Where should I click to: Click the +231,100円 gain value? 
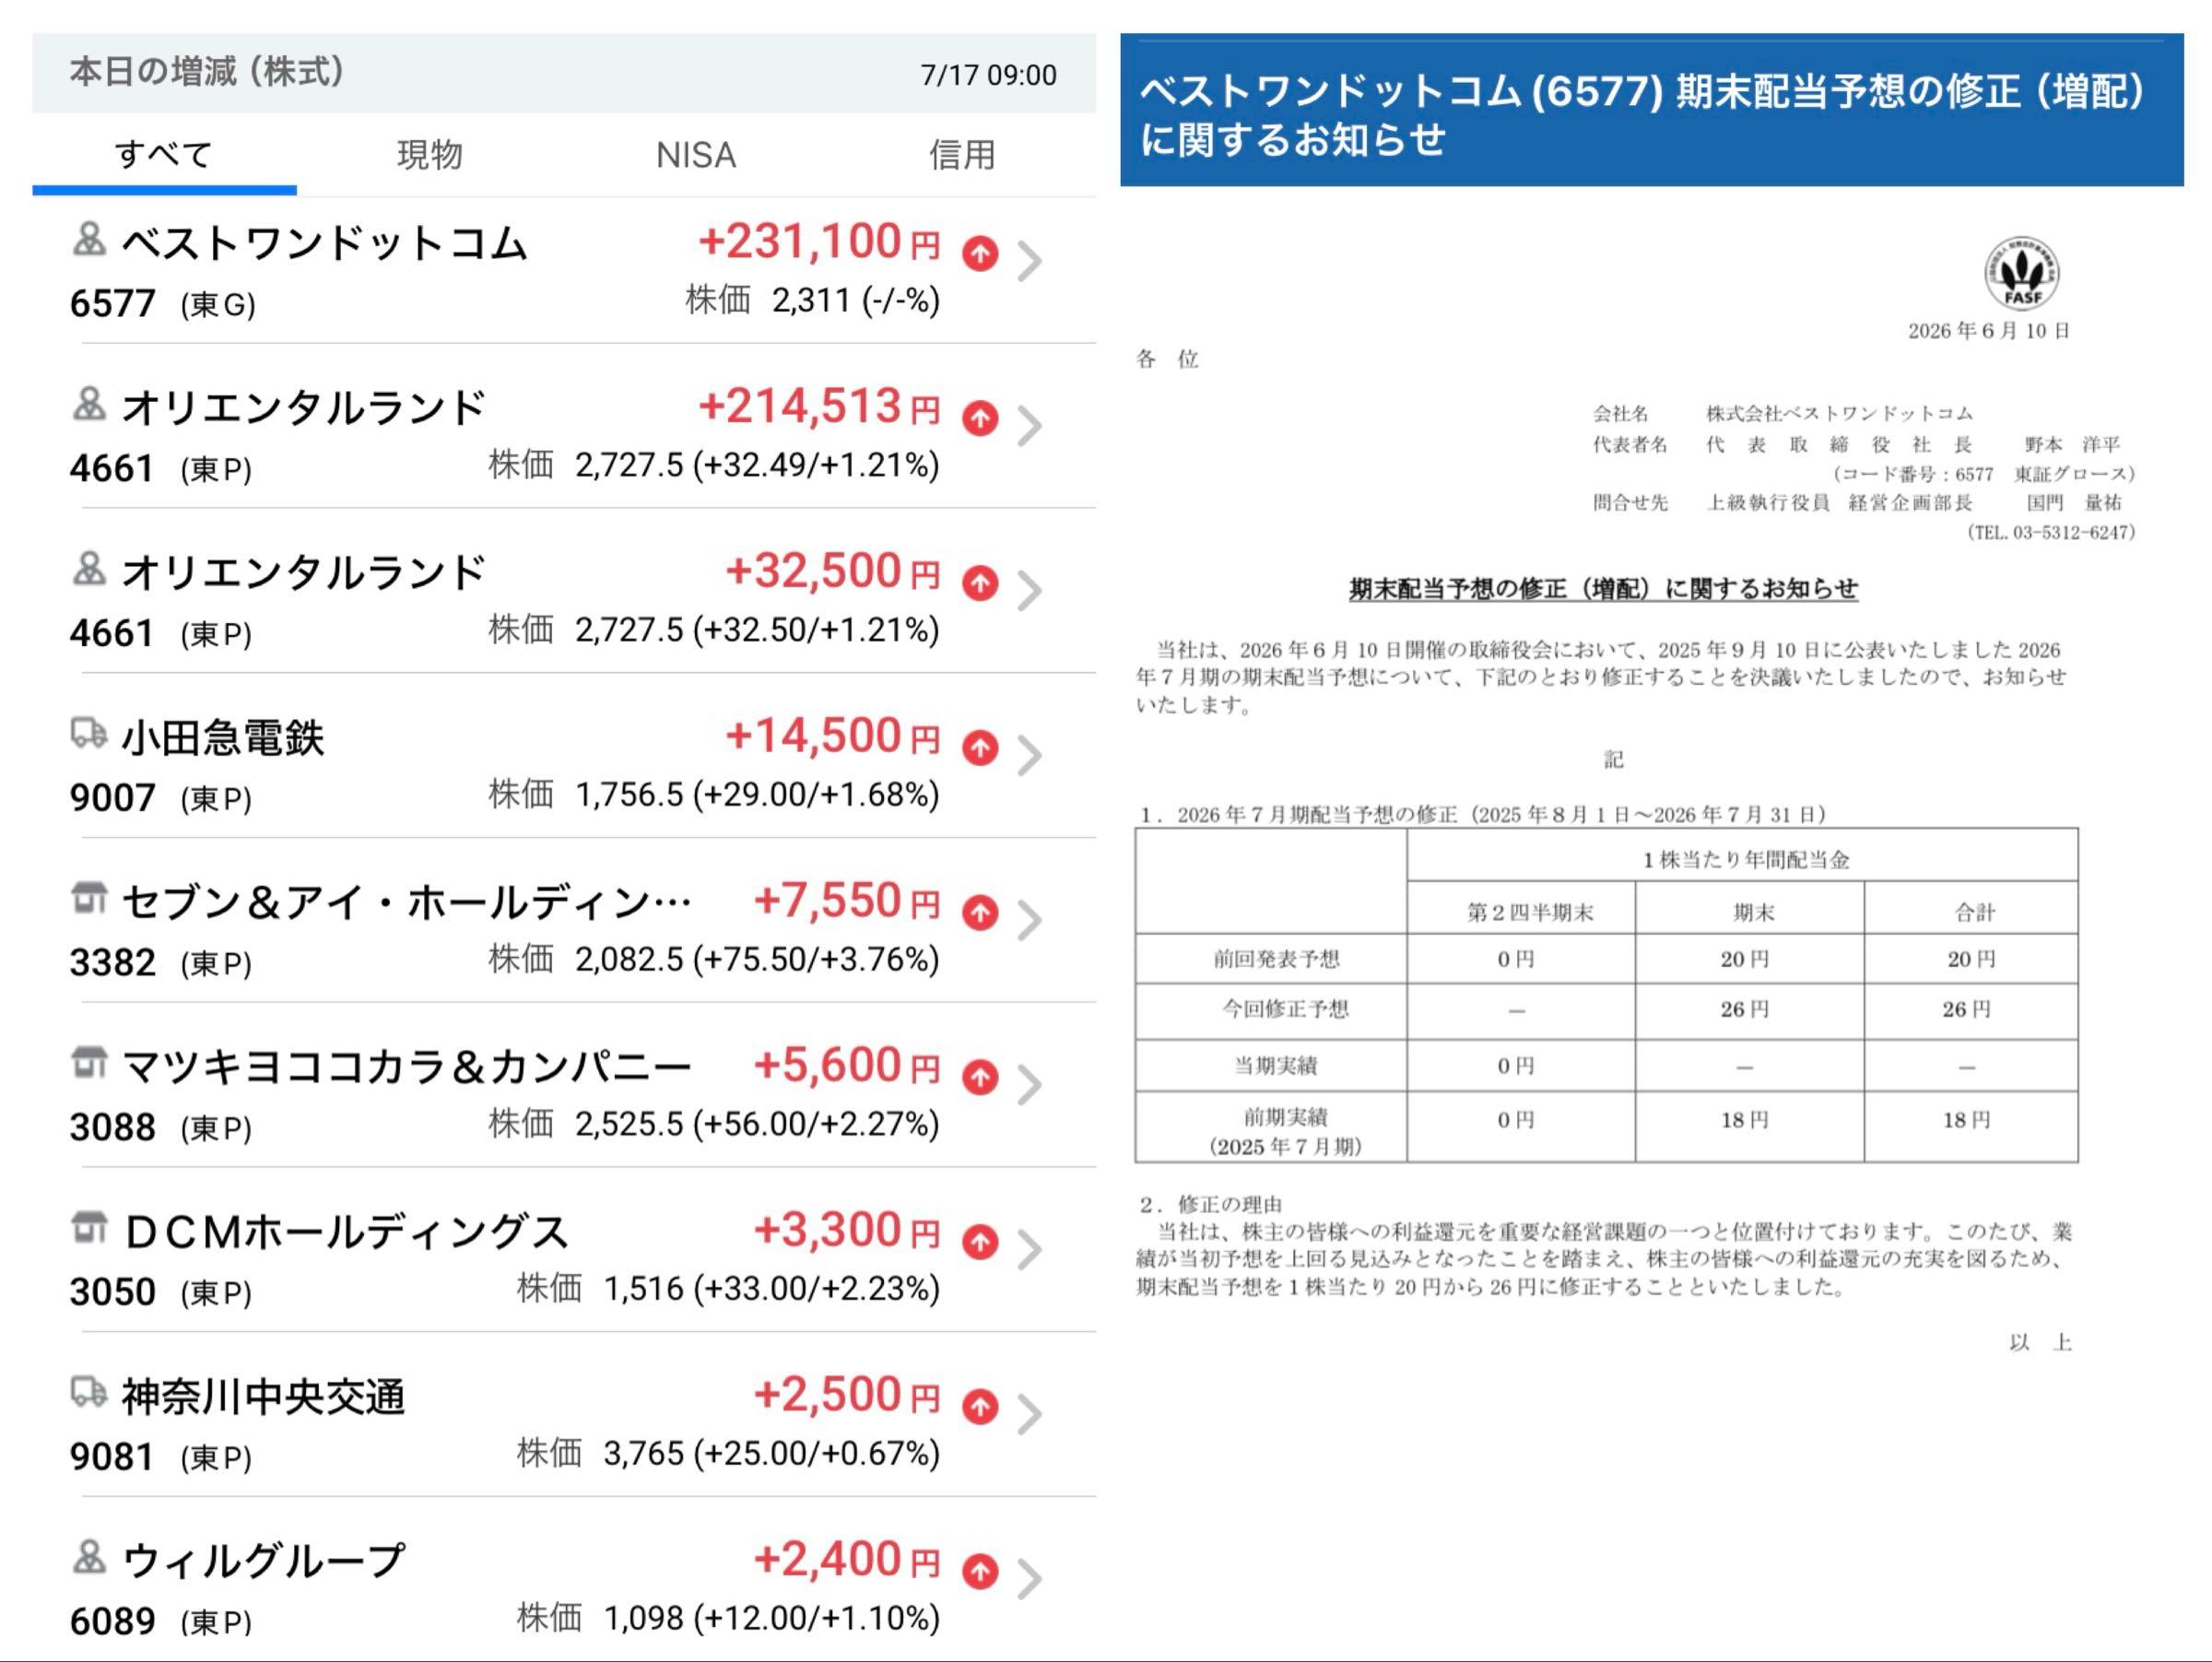819,242
